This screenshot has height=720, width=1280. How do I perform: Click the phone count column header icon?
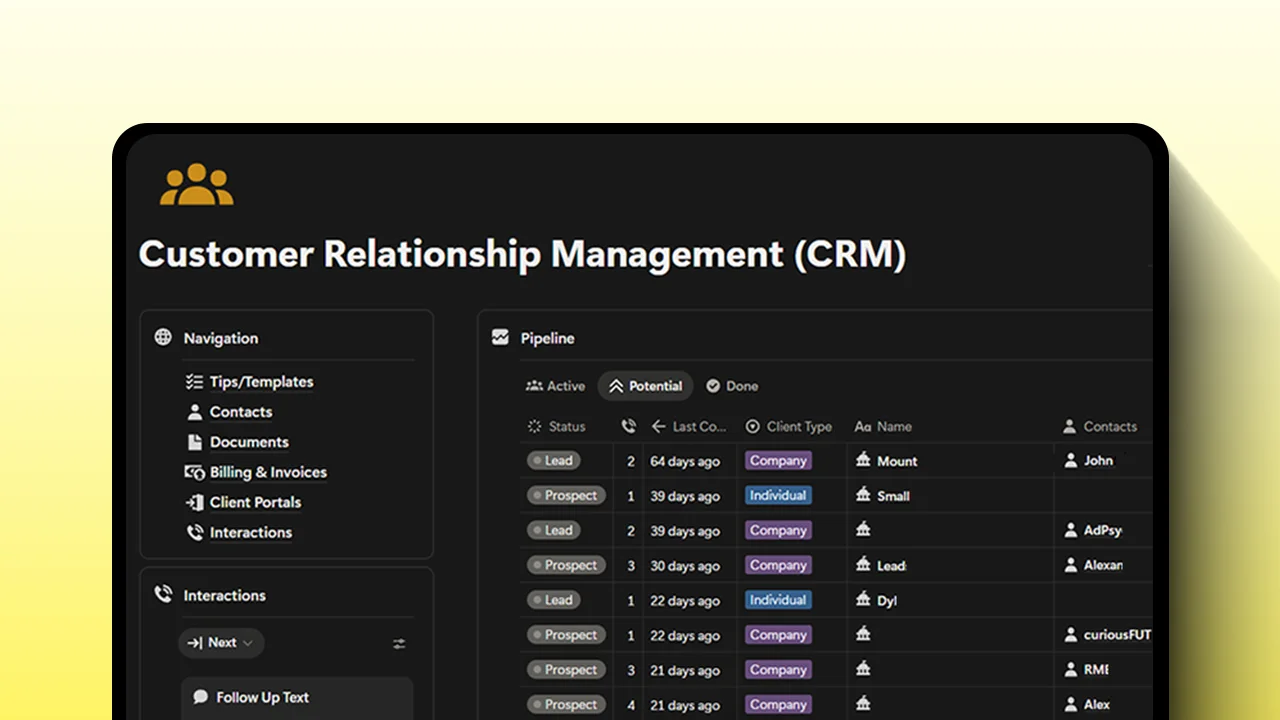tap(628, 426)
